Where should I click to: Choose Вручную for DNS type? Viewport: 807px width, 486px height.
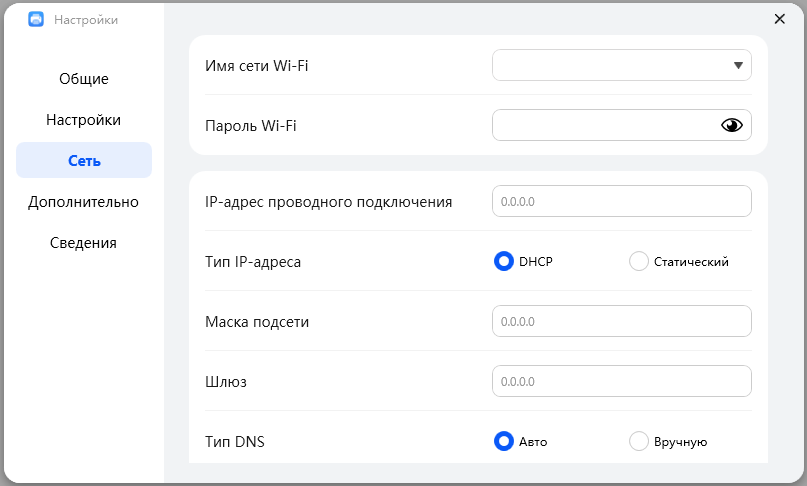point(639,441)
